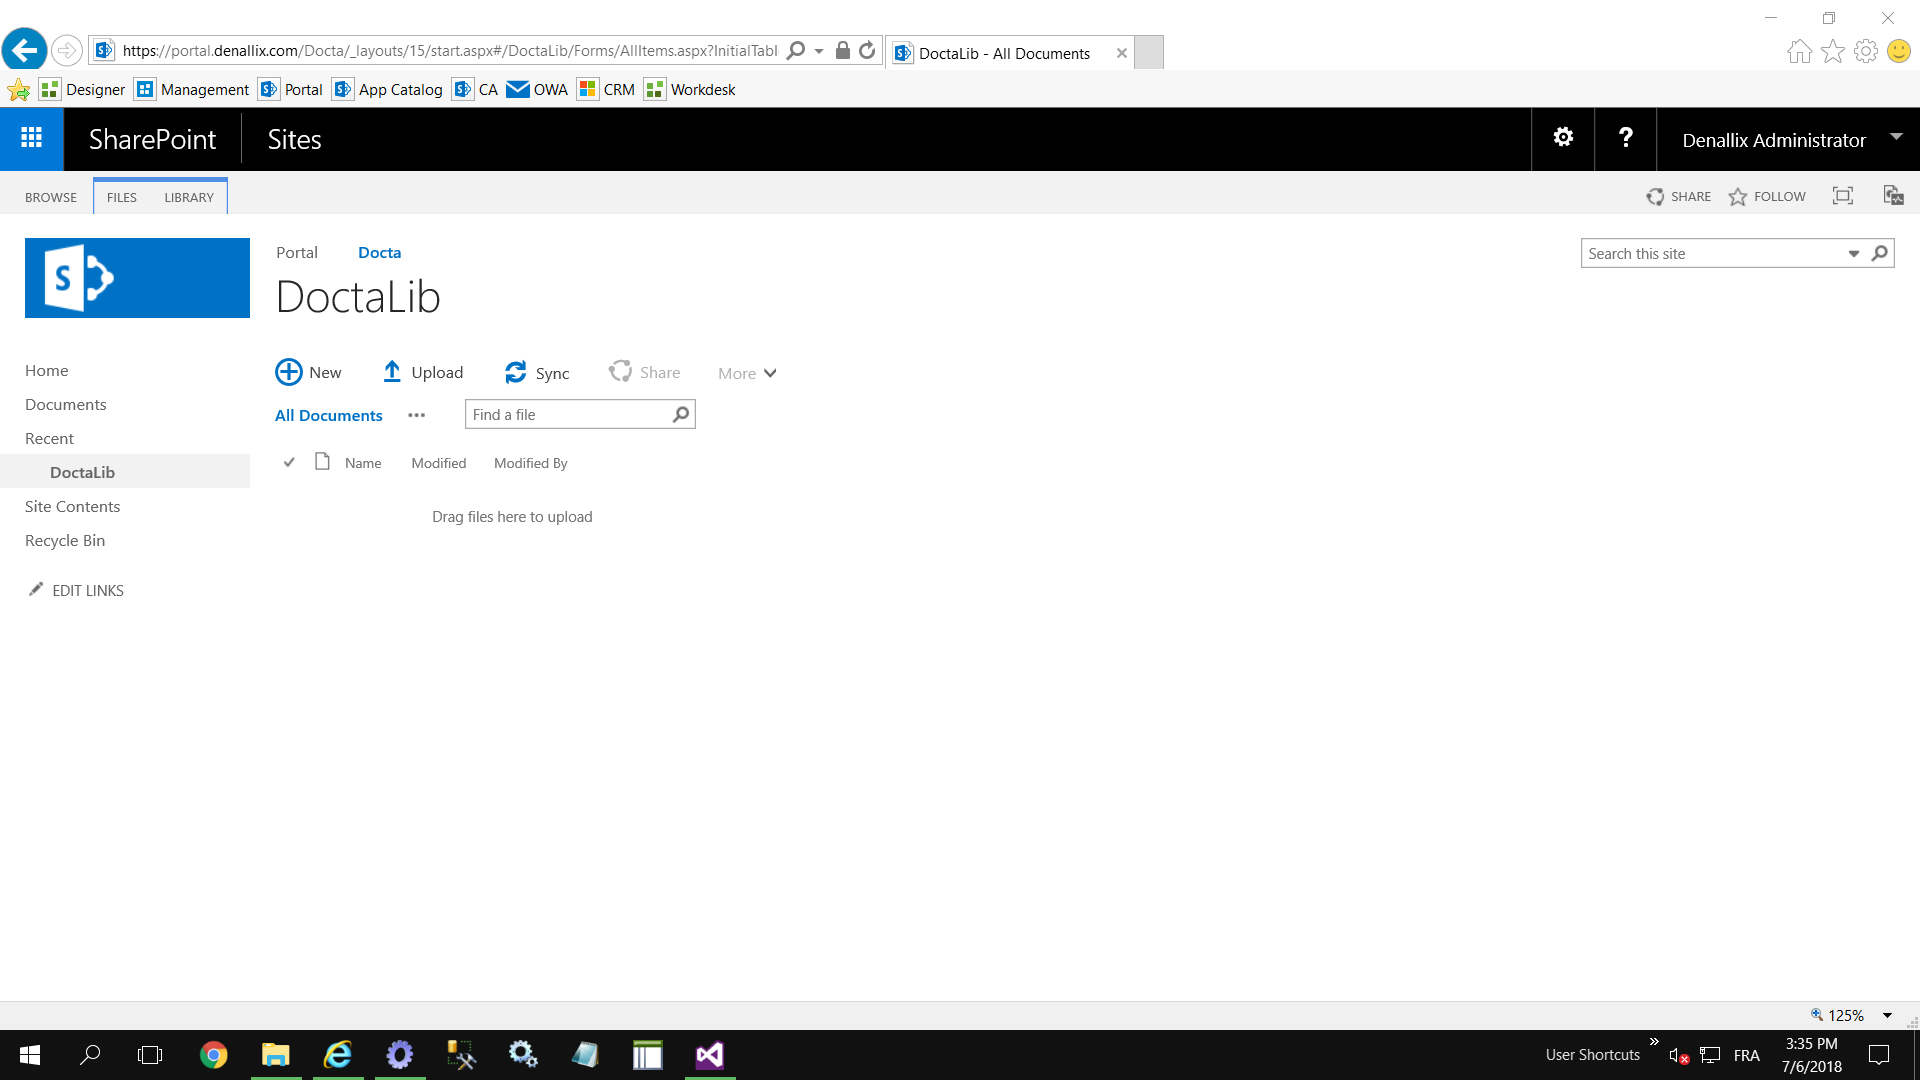Image resolution: width=1920 pixels, height=1080 pixels.
Task: Open SharePoint Help
Action: tap(1625, 138)
